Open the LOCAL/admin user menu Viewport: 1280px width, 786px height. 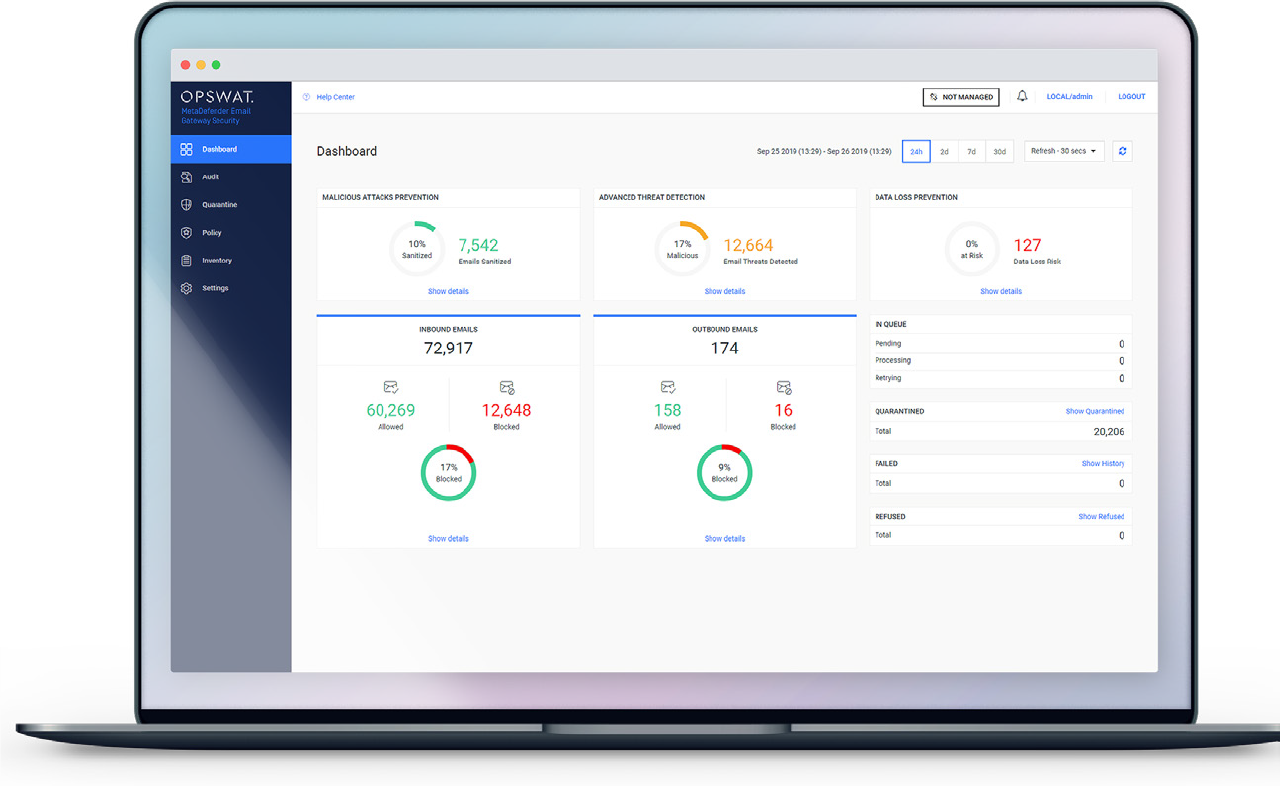click(1069, 97)
